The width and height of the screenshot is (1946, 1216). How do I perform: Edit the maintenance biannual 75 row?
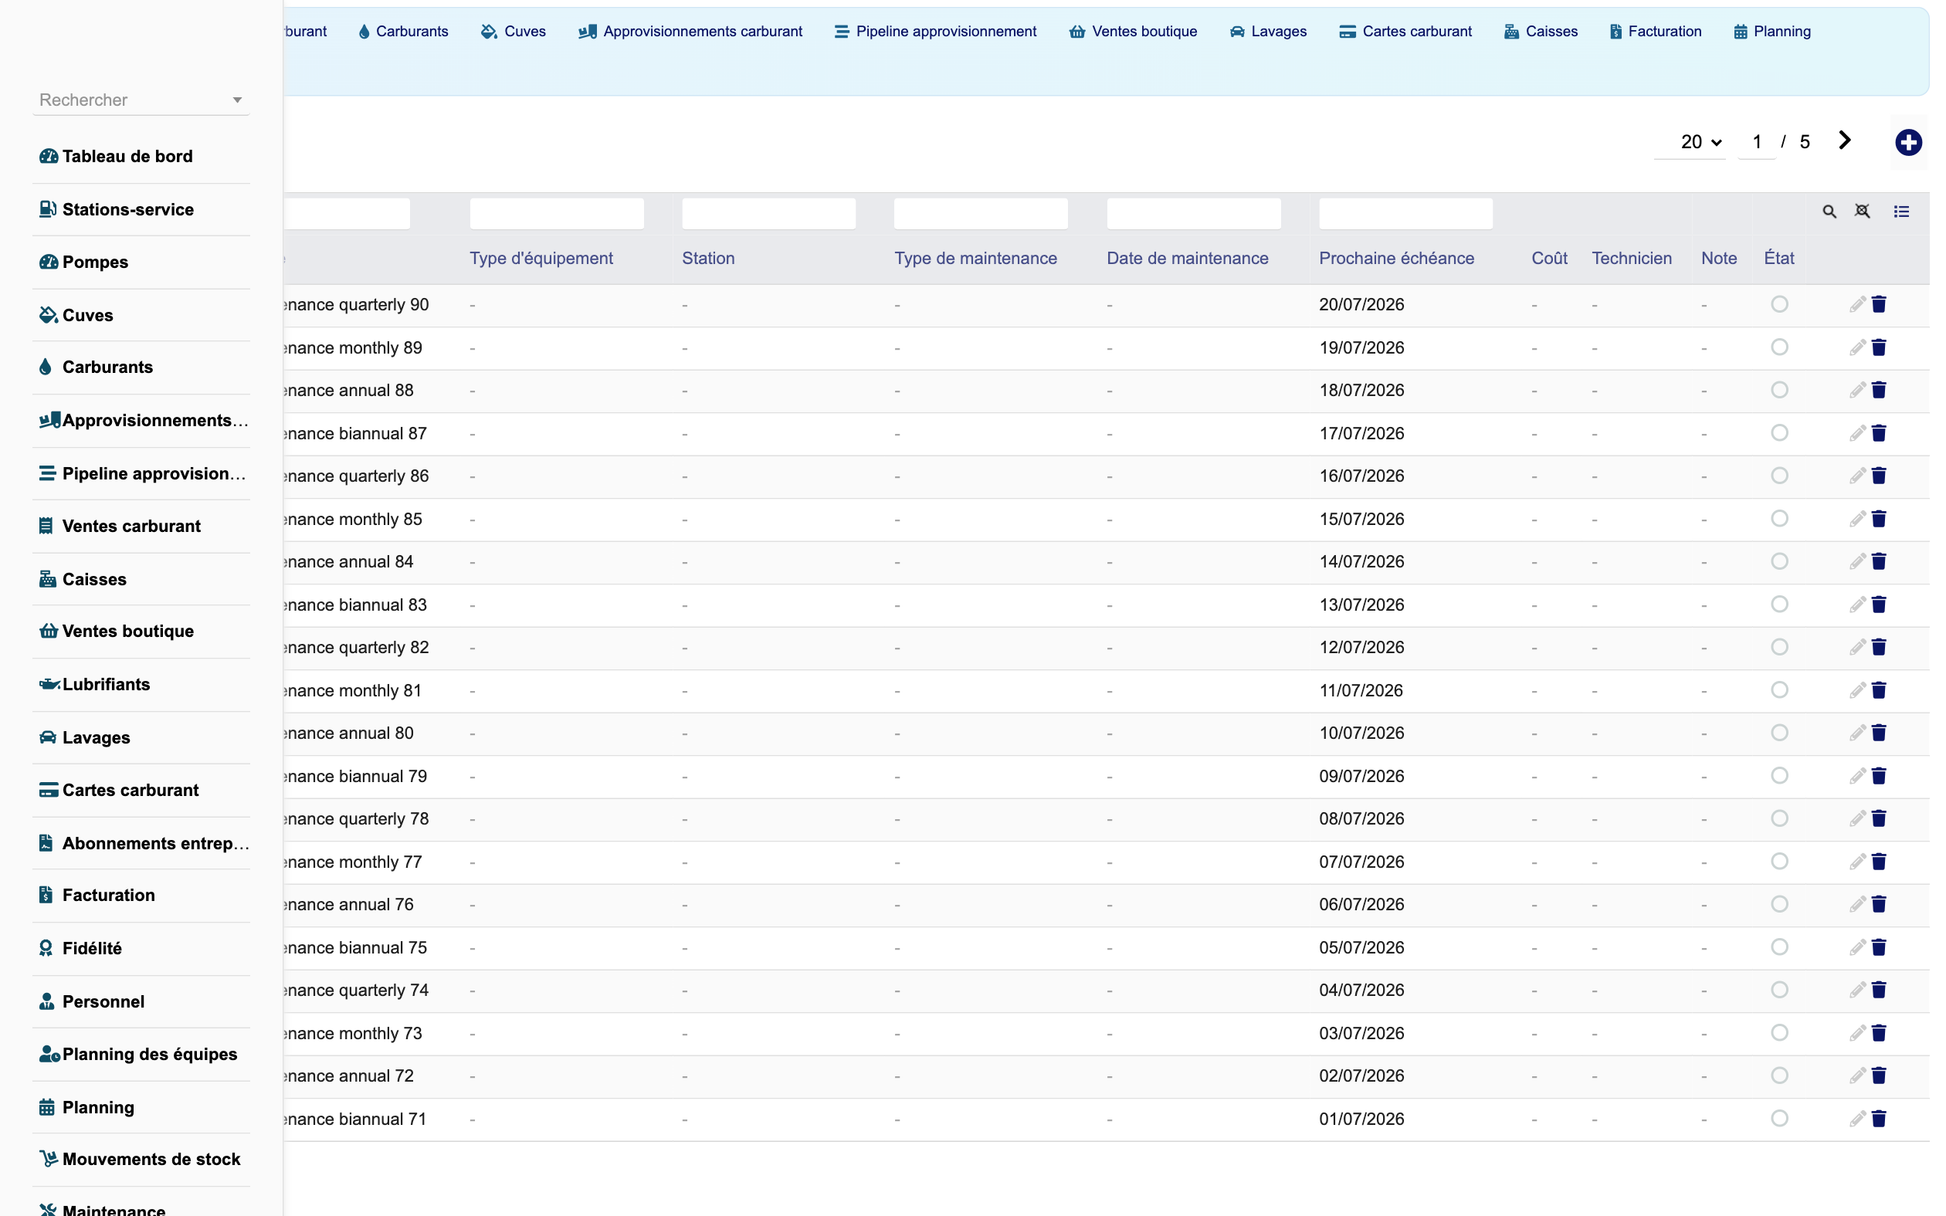tap(1857, 947)
